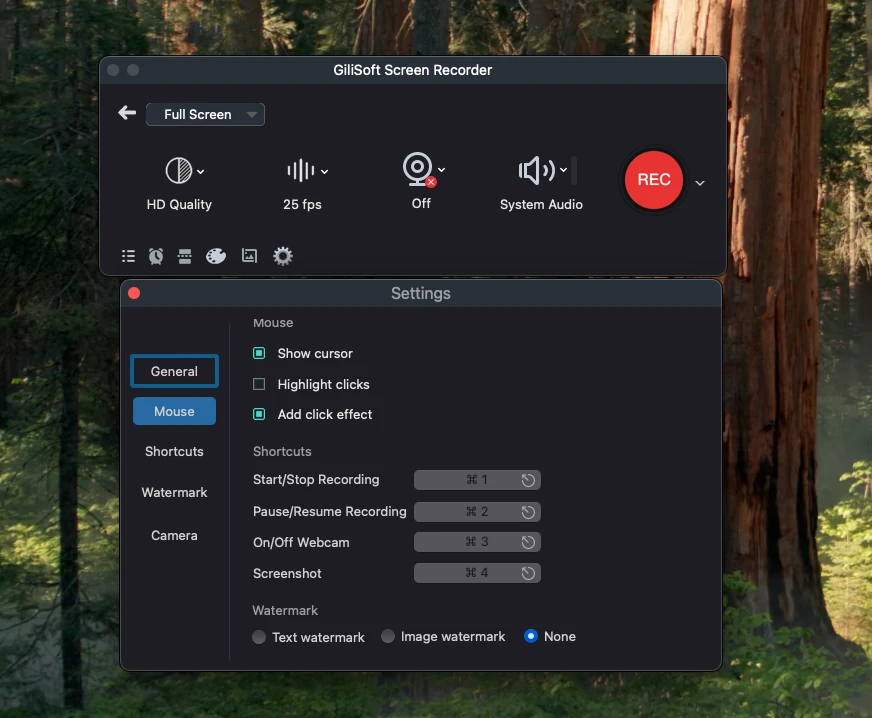Go to the Shortcuts settings tab
The height and width of the screenshot is (718, 872).
174,451
